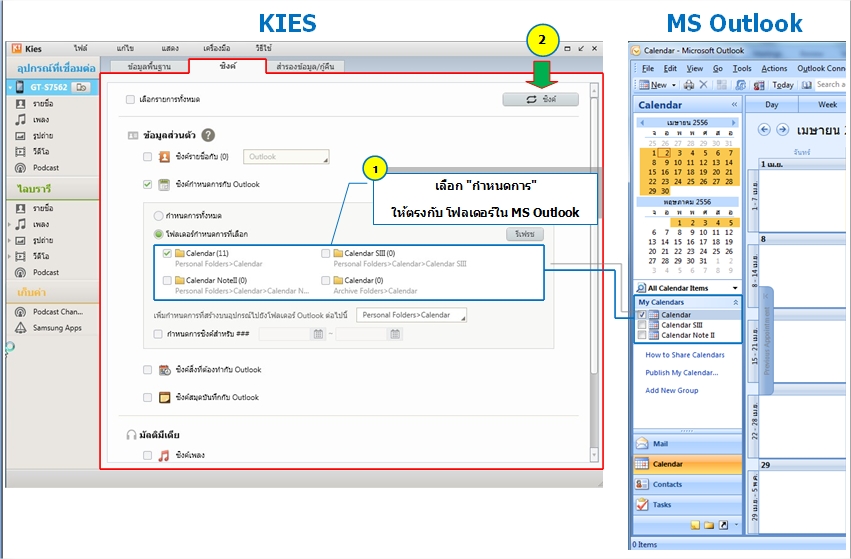Click the memo notebook sync icon in Kies
851x559 pixels.
click(164, 398)
